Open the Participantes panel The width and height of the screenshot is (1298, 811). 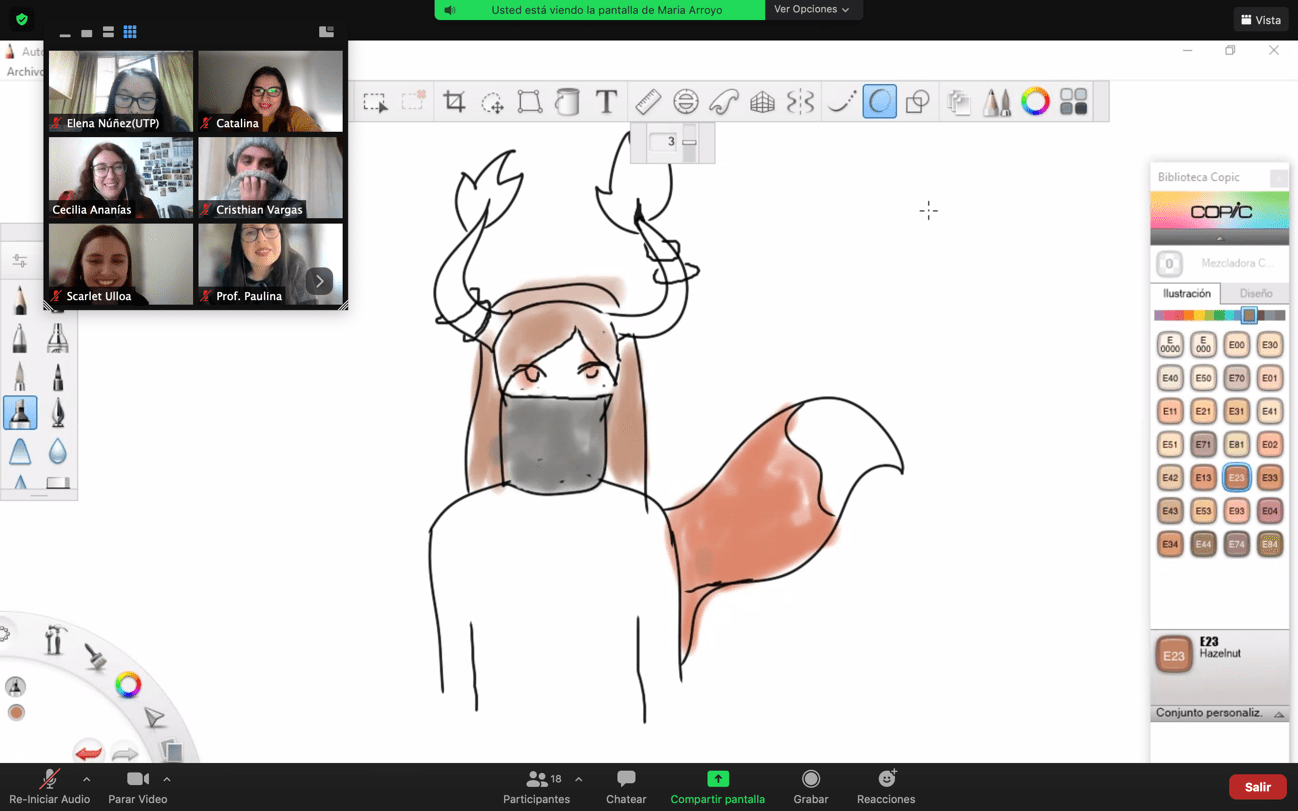[x=537, y=787]
